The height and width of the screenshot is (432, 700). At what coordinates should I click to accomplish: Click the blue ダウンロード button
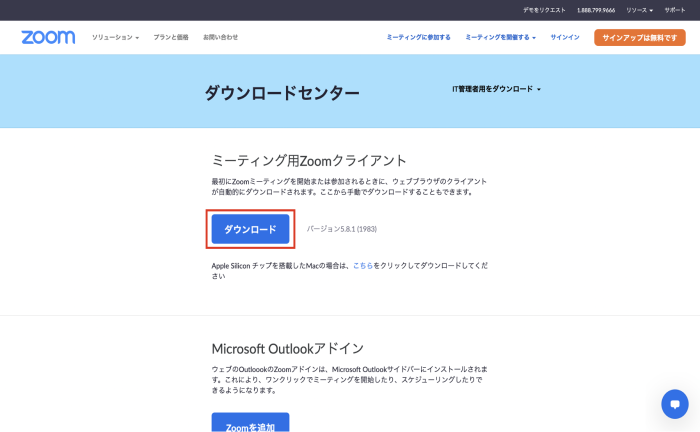250,229
